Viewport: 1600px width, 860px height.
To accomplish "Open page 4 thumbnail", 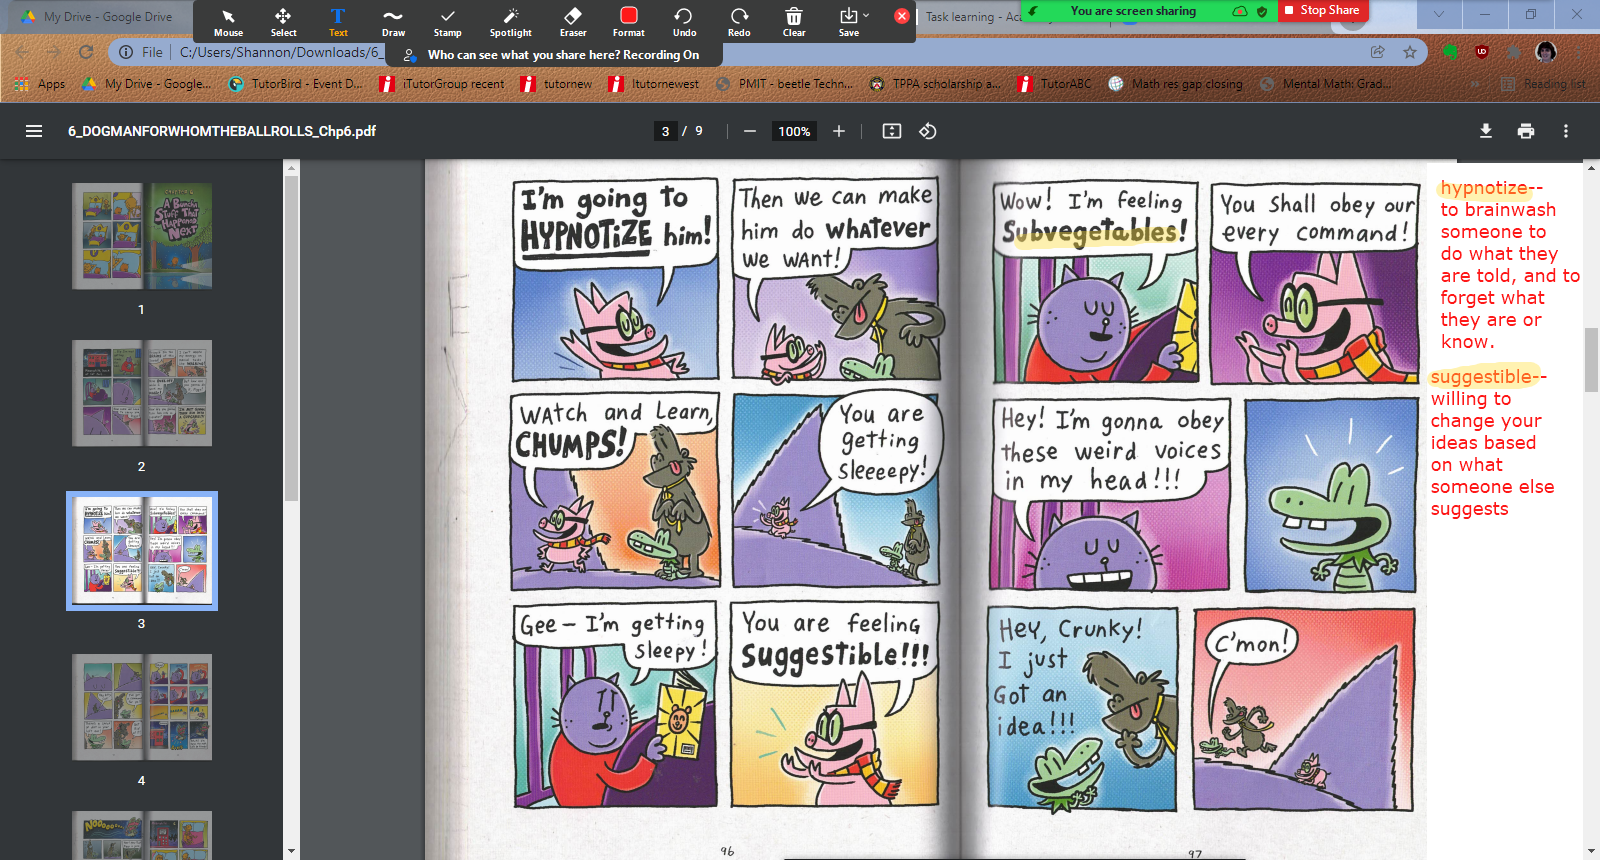I will coord(142,707).
